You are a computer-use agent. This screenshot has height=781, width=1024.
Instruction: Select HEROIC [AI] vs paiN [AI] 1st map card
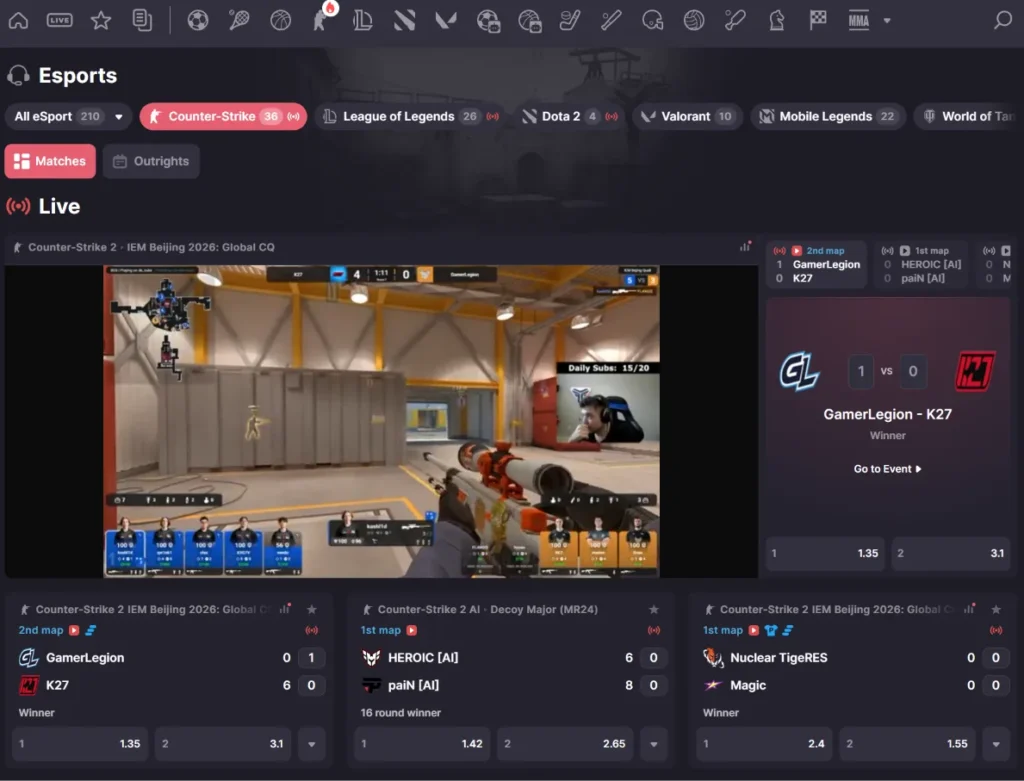[921, 264]
